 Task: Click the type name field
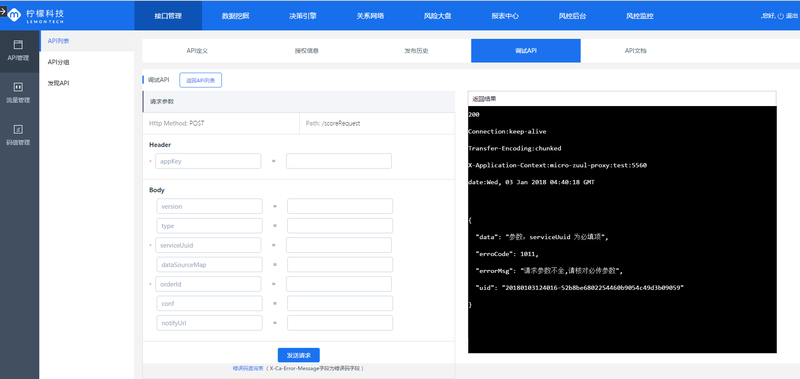click(x=210, y=225)
